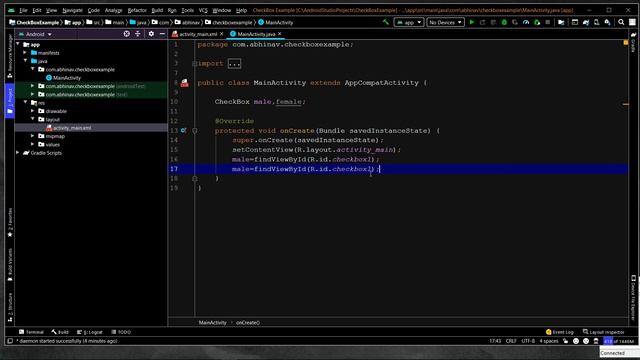Viewport: 640px width, 360px height.
Task: Click the Apply Changes icon beside Run
Action: click(482, 22)
